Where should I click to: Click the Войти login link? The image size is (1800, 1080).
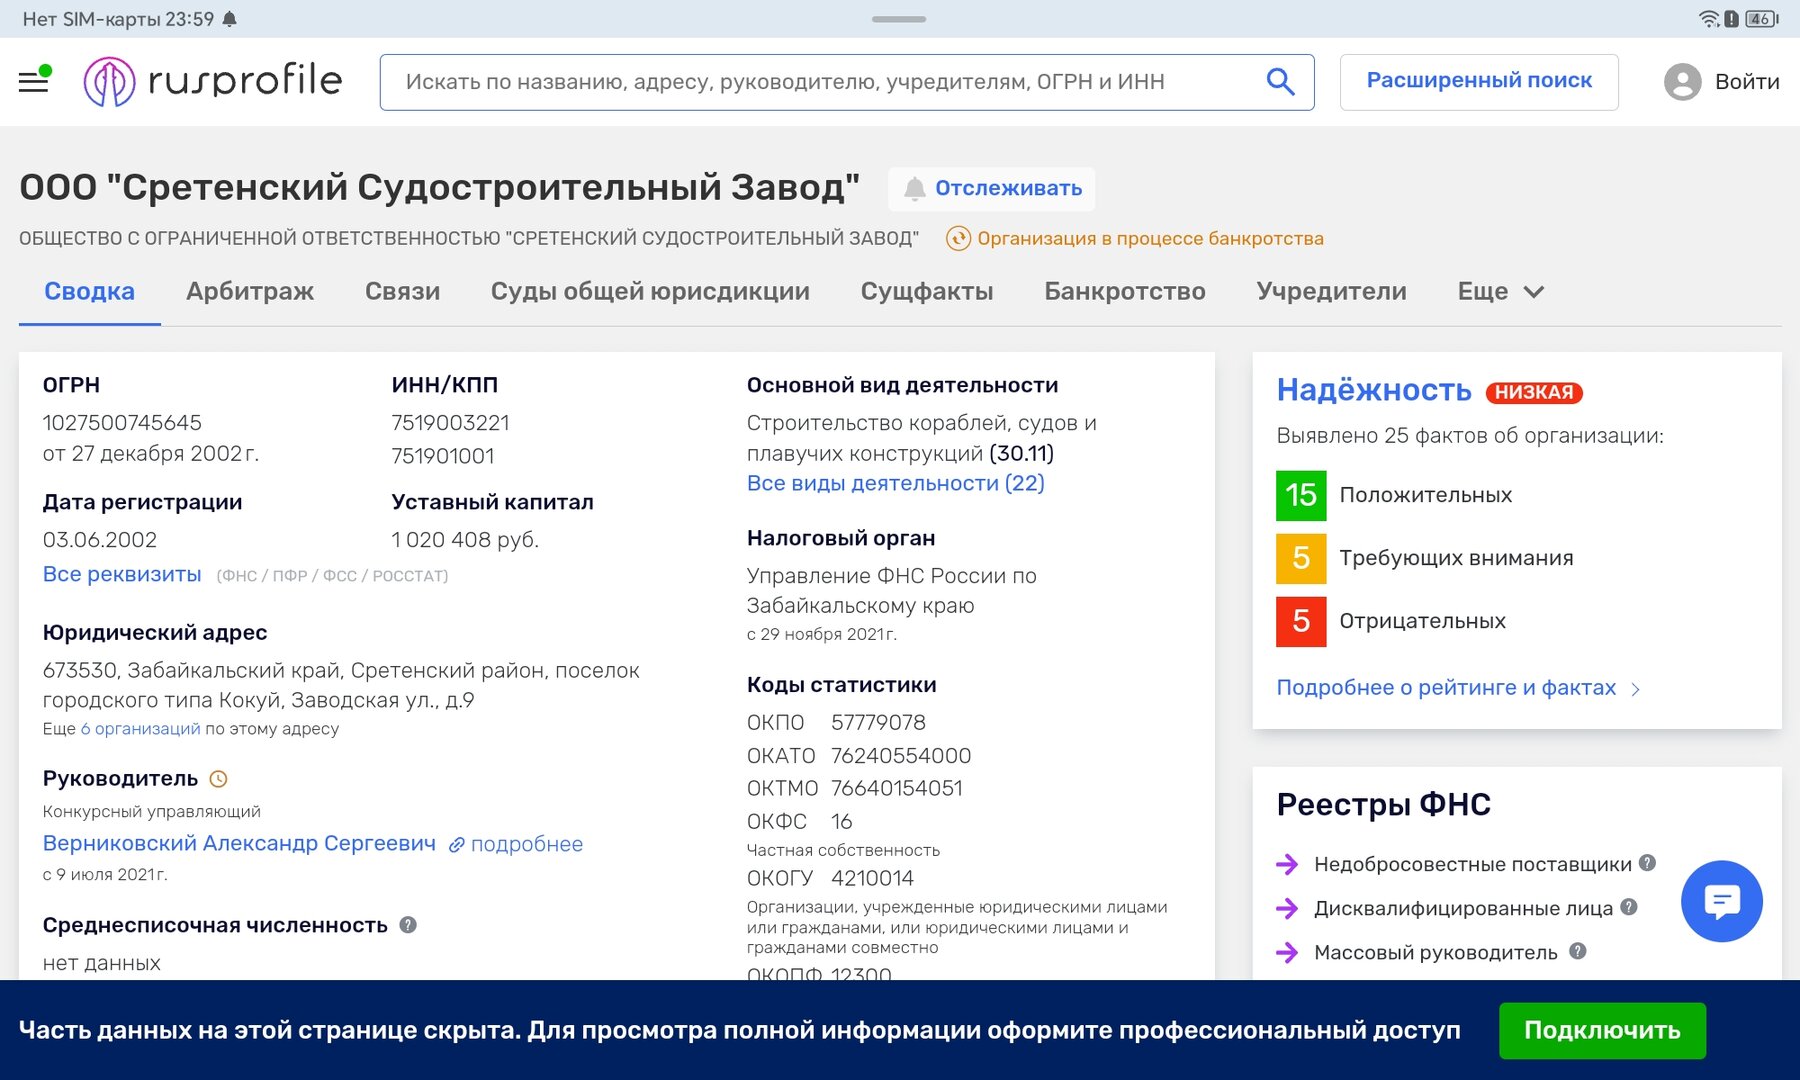pos(1747,82)
